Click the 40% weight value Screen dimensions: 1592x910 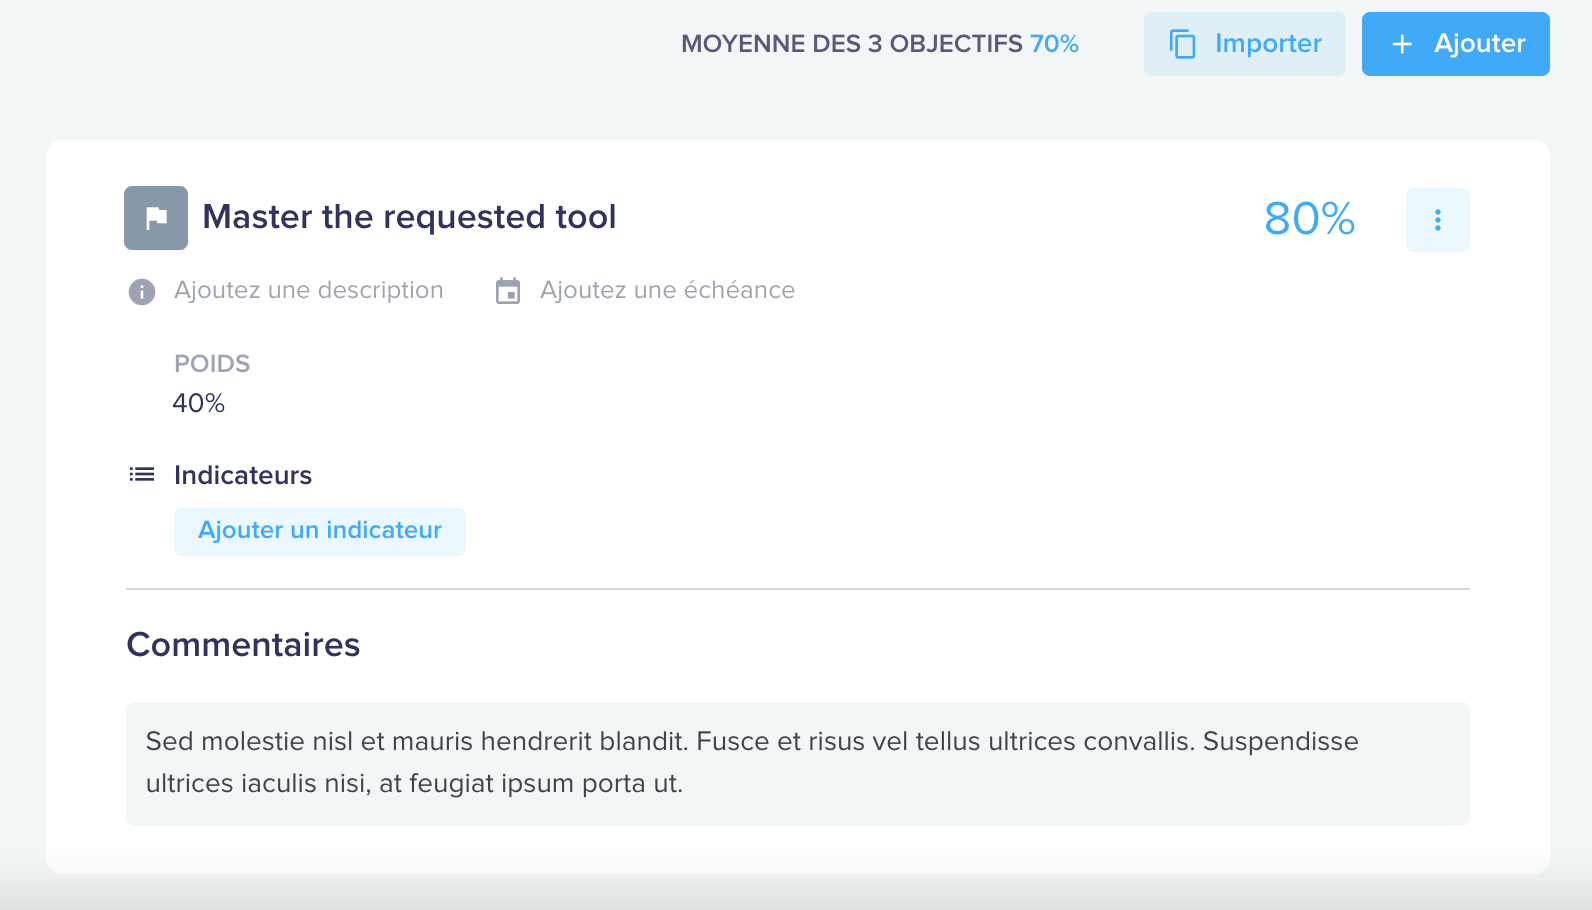click(x=198, y=403)
